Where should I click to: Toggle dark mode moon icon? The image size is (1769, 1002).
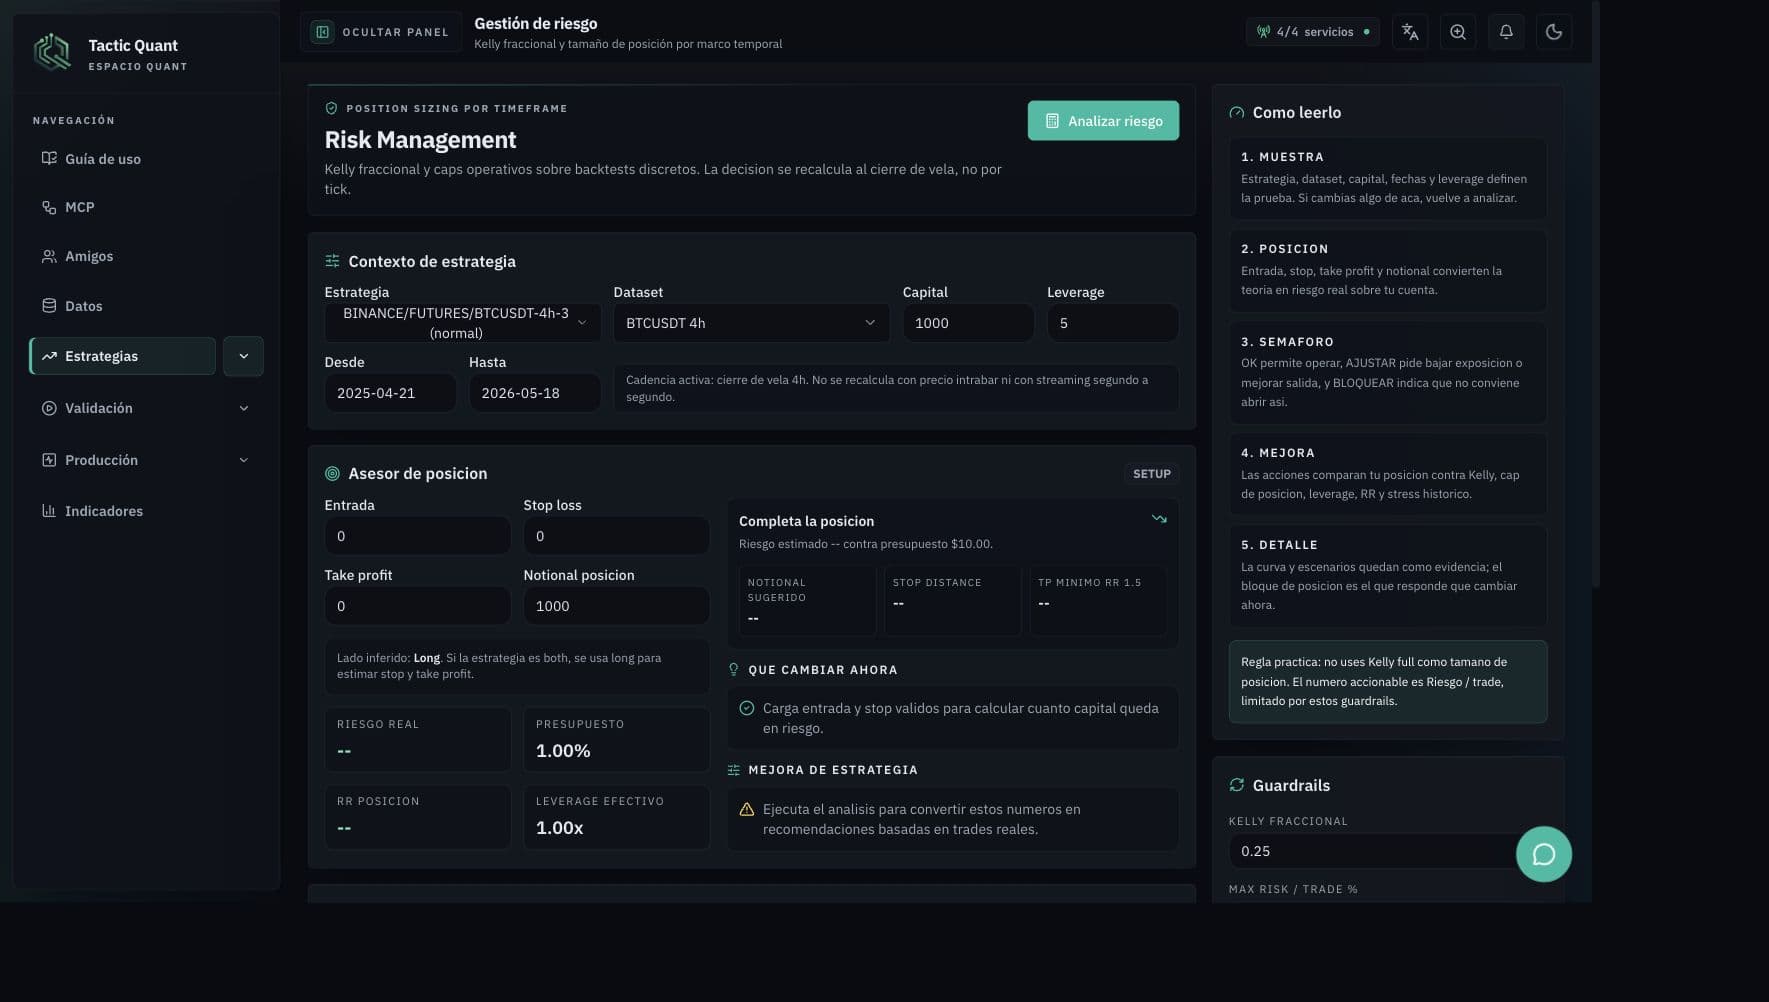click(x=1554, y=32)
